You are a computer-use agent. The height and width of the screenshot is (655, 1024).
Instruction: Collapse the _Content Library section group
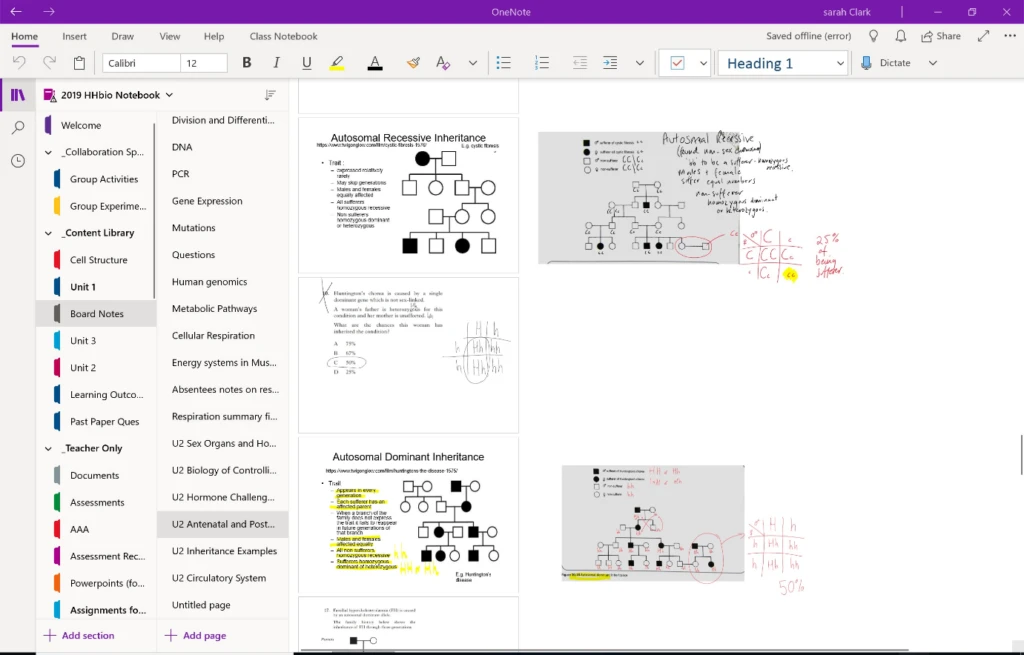[x=48, y=233]
